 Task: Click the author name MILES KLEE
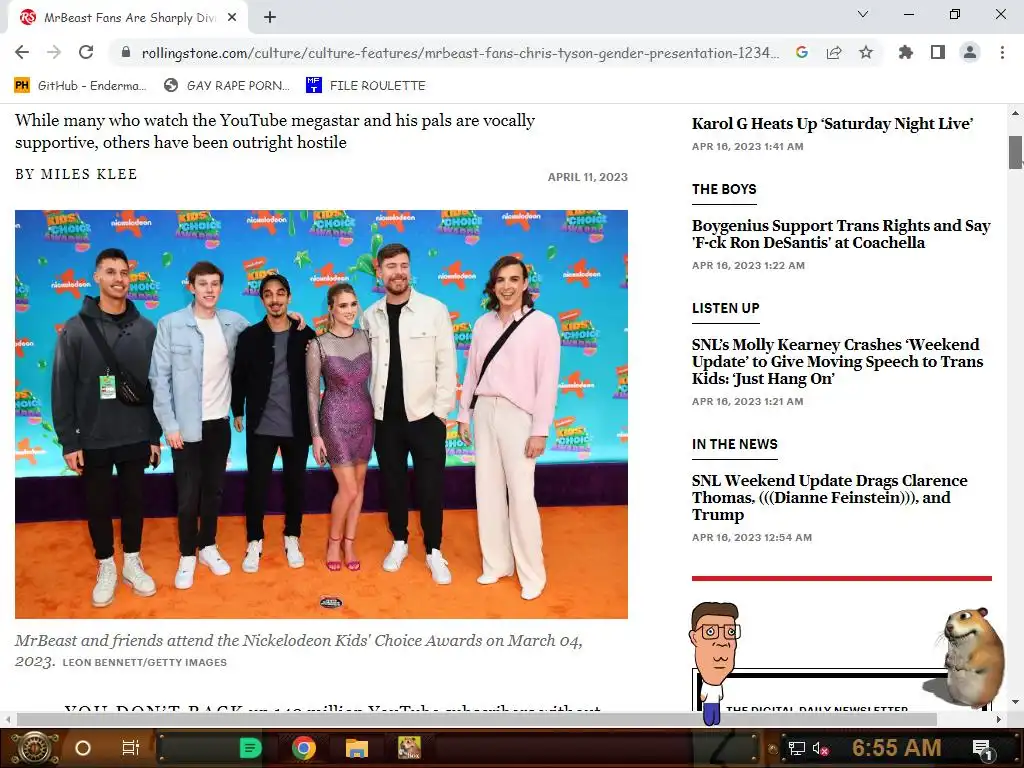pos(89,174)
